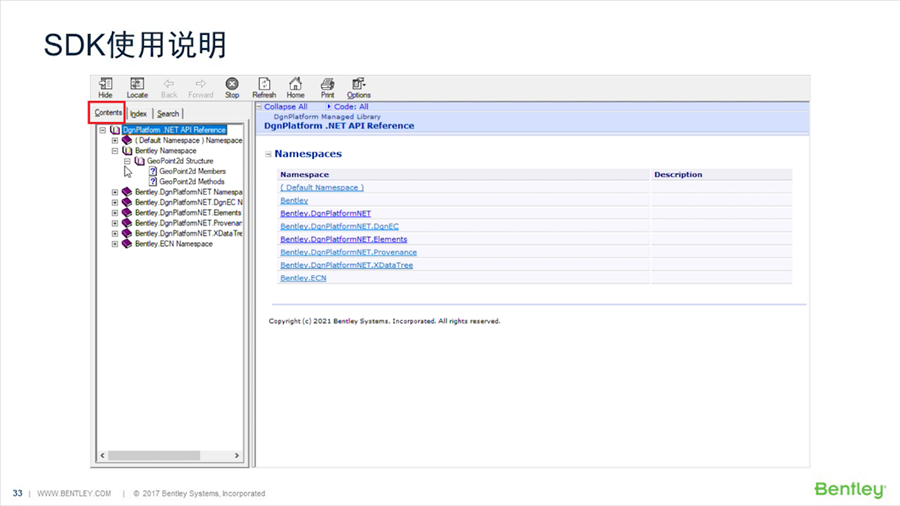
Task: Switch to the Index tab
Action: point(138,114)
